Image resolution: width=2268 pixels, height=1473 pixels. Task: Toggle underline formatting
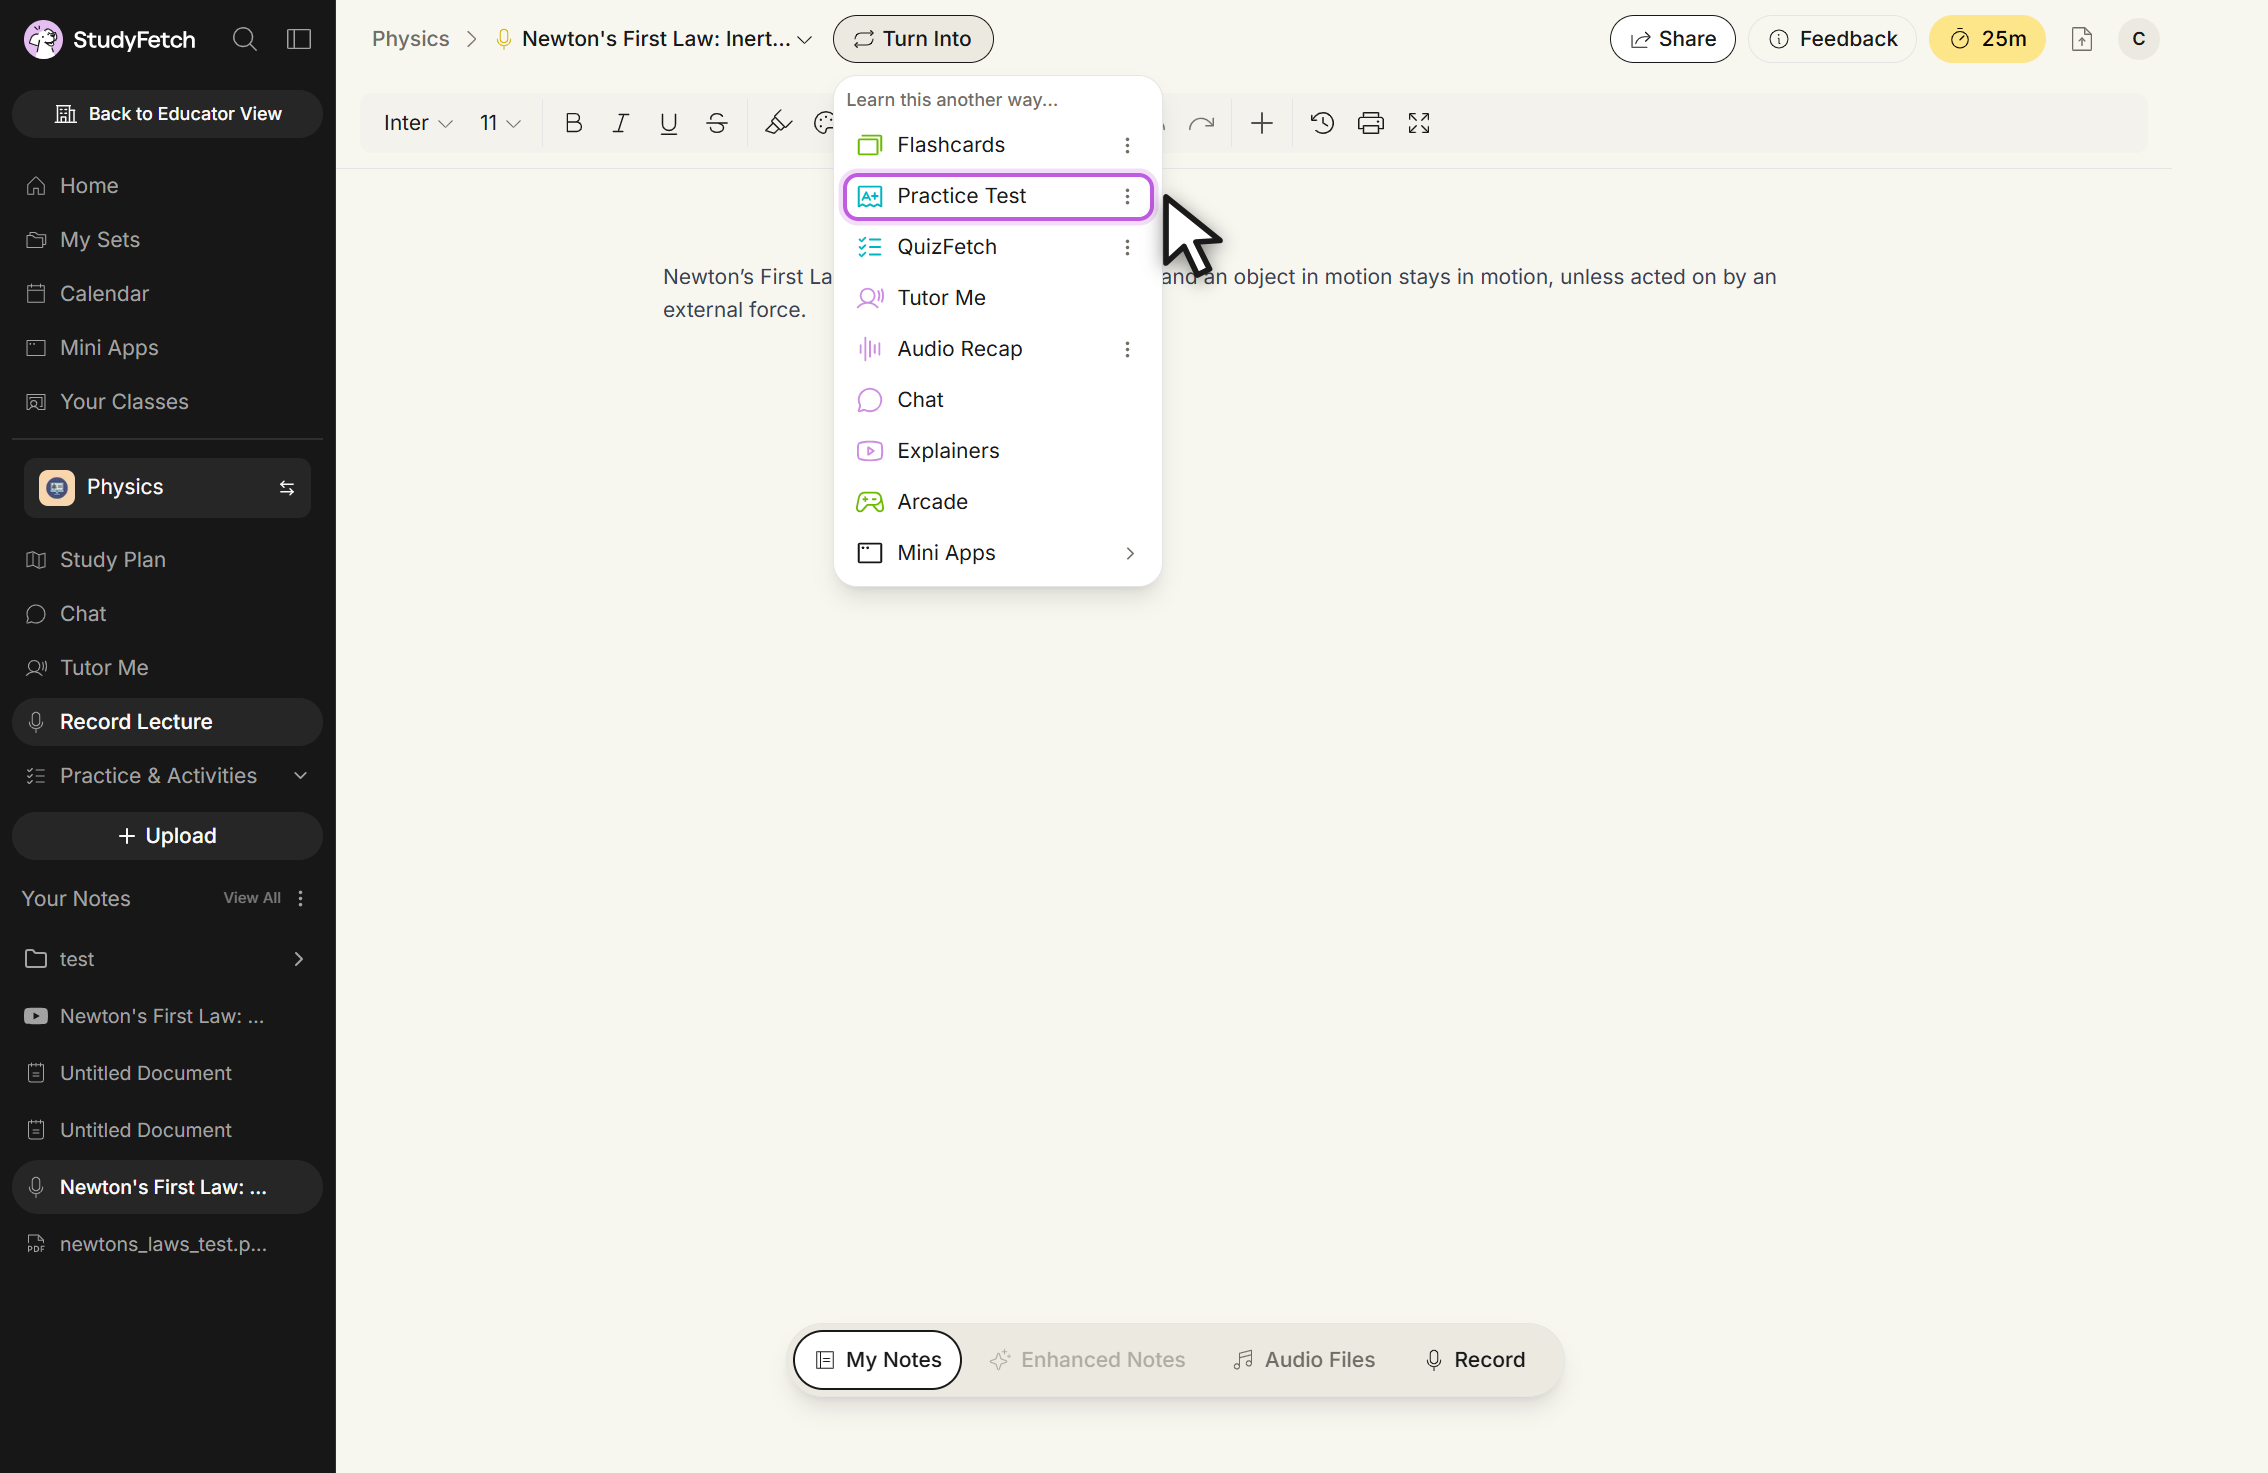click(669, 123)
